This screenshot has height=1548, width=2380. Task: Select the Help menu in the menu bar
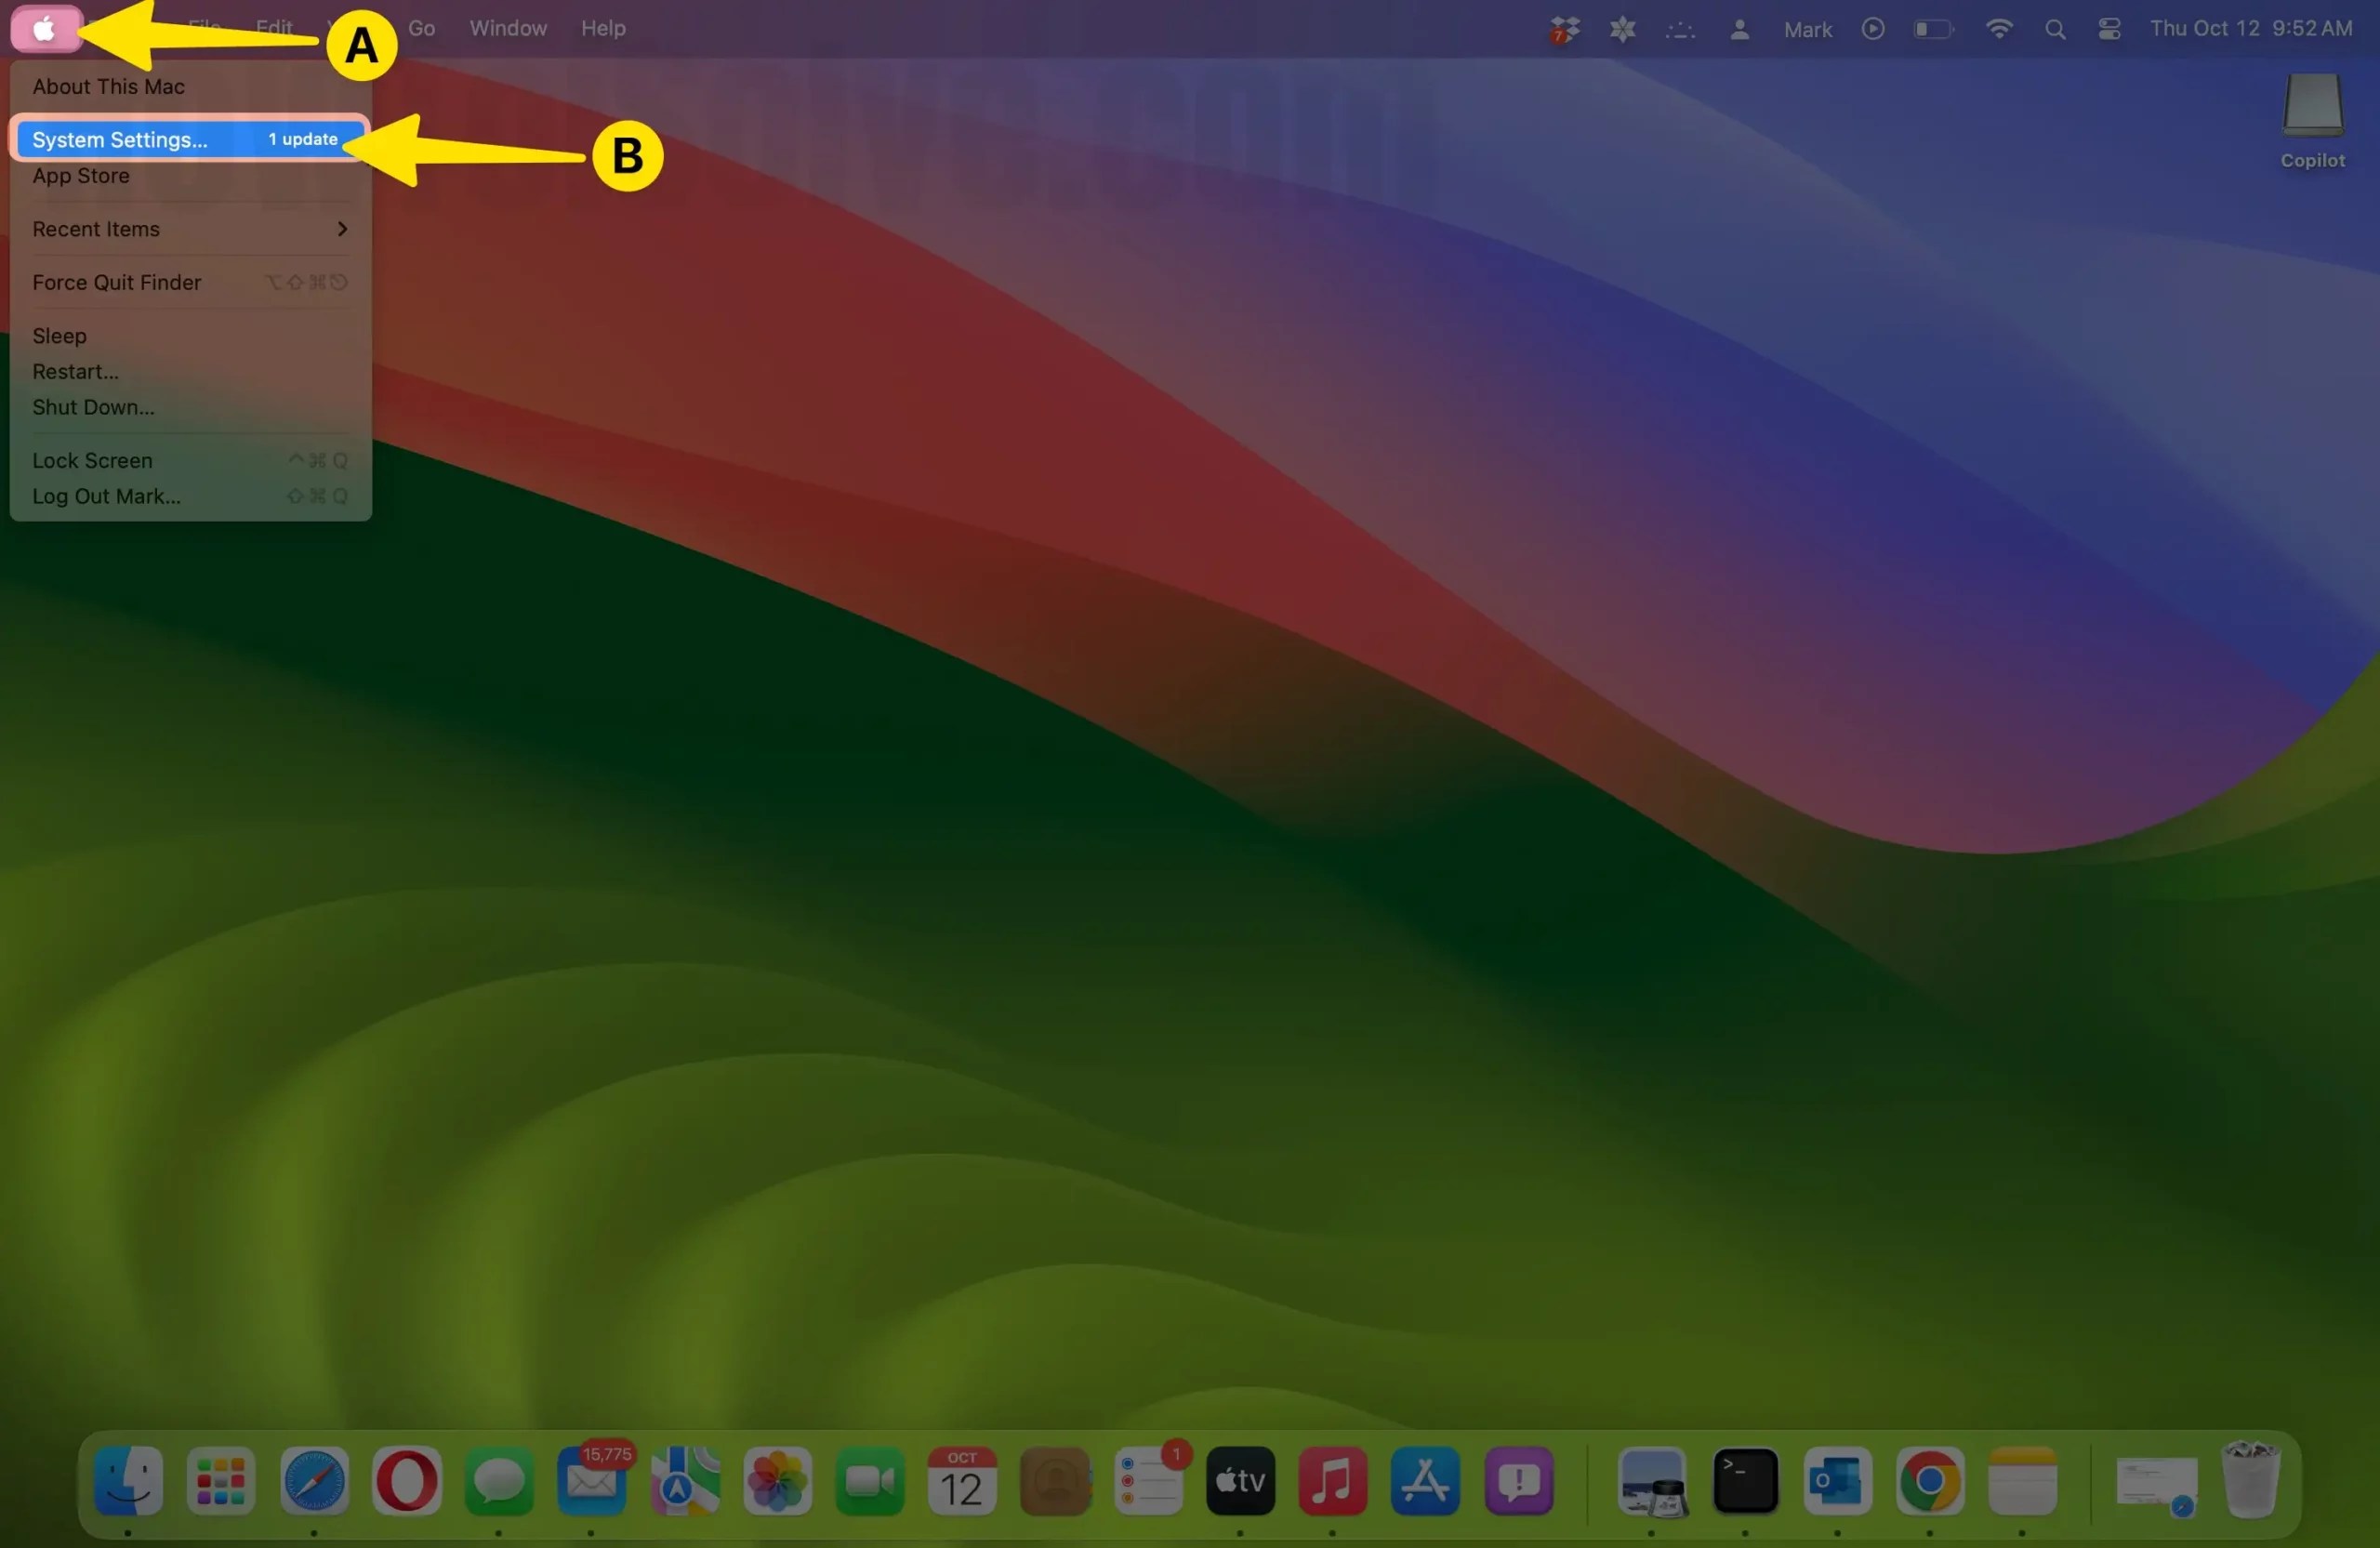(x=603, y=28)
